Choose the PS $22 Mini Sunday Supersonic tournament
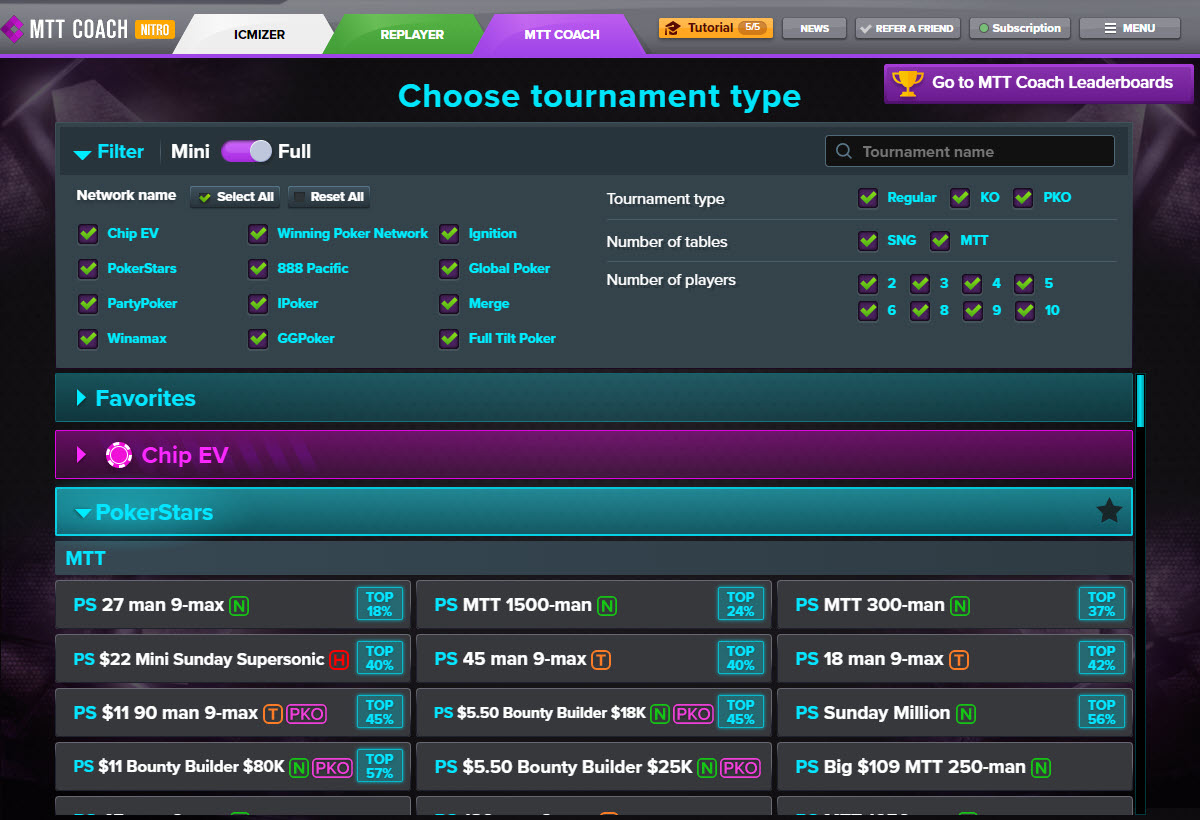This screenshot has height=820, width=1200. [x=233, y=659]
